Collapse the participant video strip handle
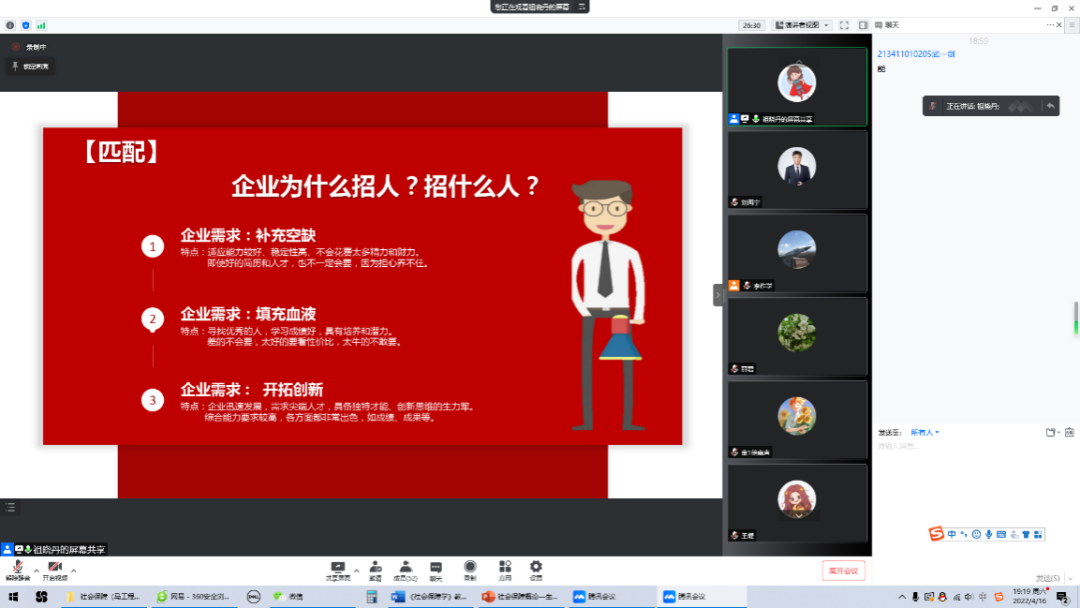 [718, 295]
